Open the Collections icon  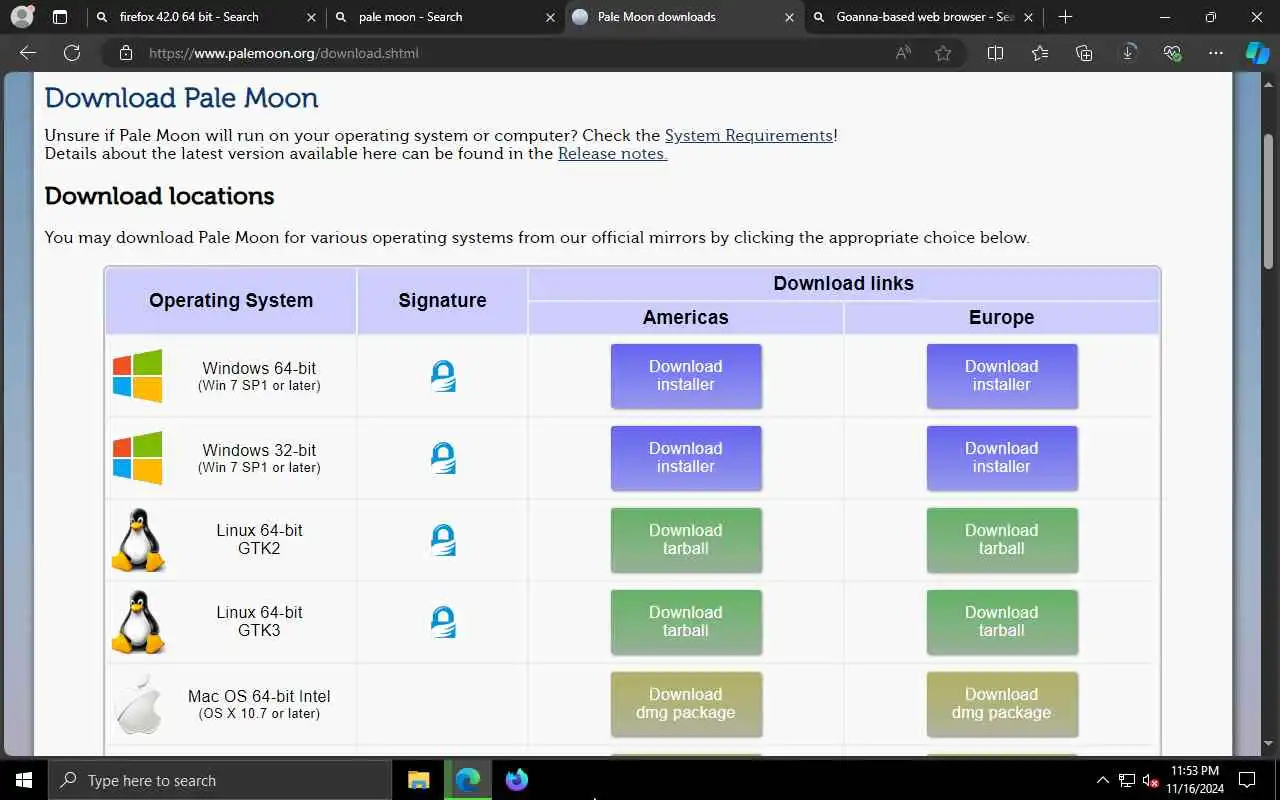click(1084, 53)
